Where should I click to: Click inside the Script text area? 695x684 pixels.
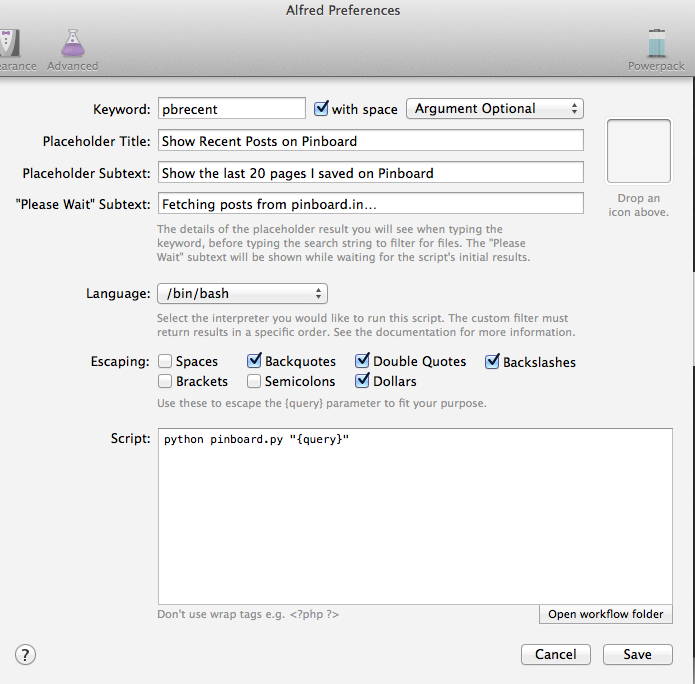(x=415, y=516)
